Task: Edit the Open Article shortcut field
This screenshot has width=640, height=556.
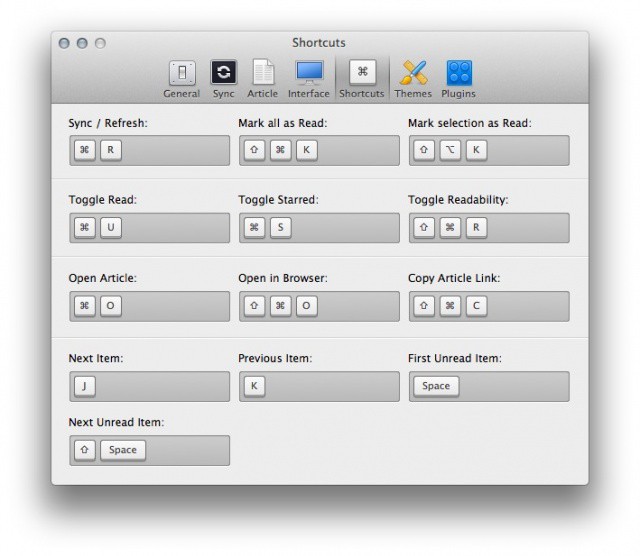Action: pos(149,306)
